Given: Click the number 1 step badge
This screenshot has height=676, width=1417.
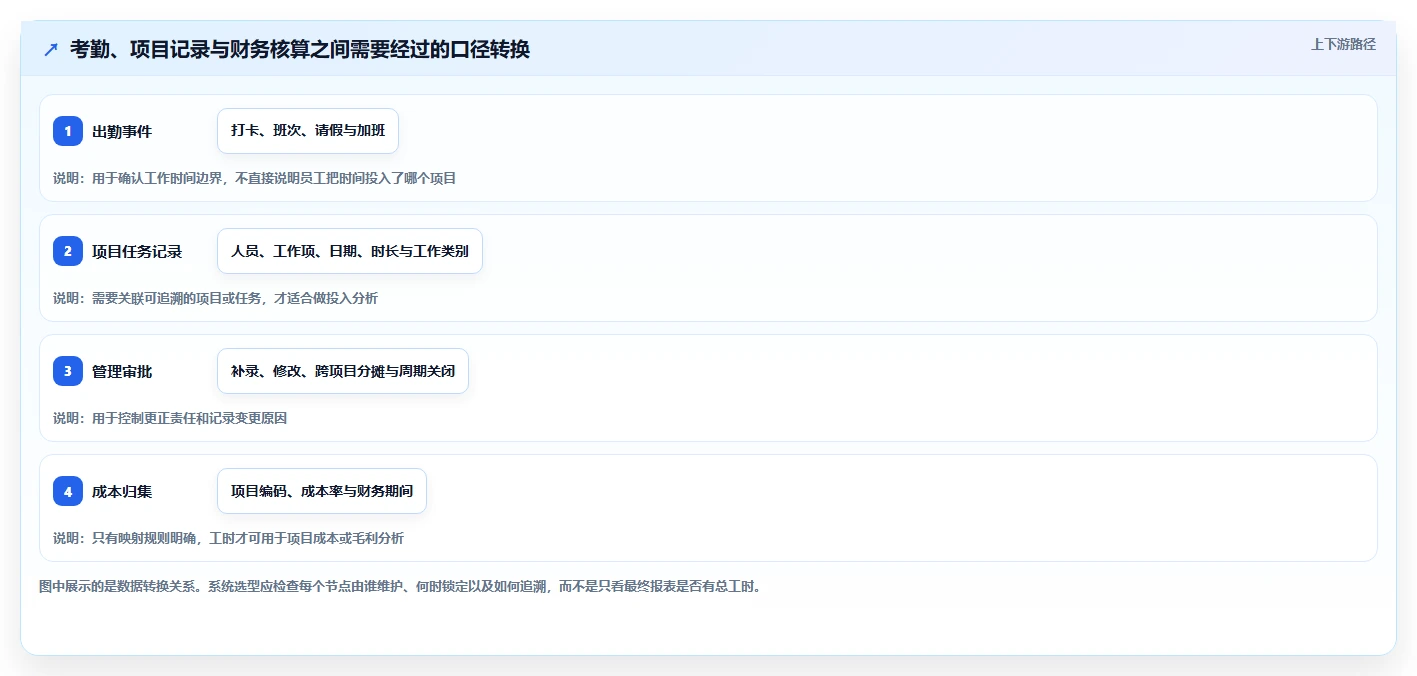Looking at the screenshot, I should click(x=68, y=131).
